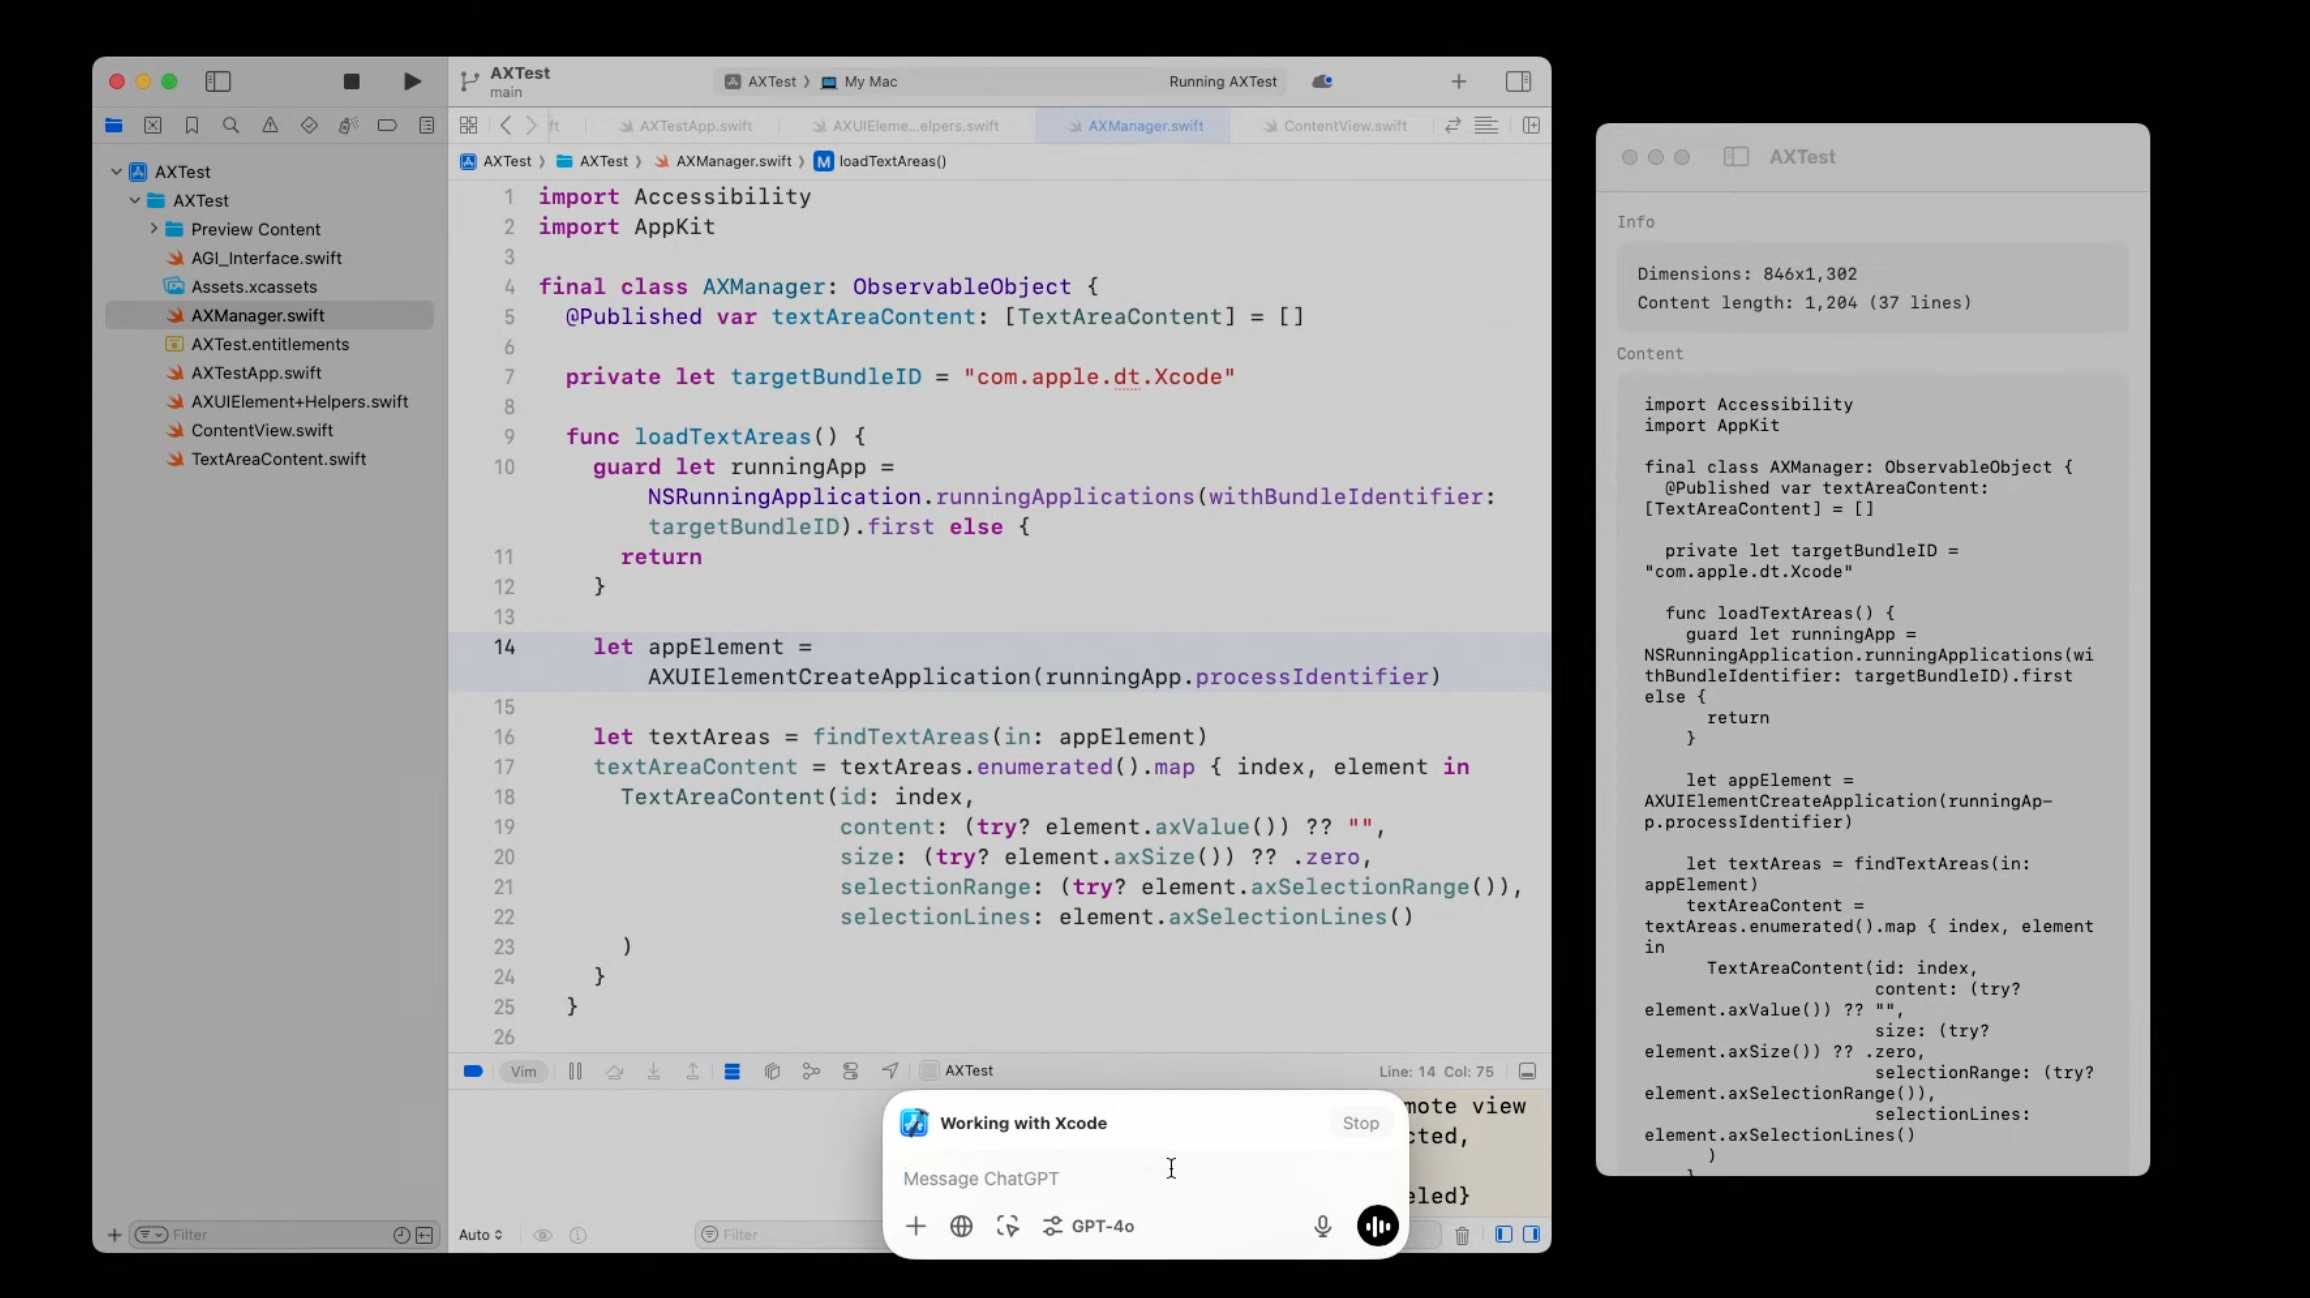The width and height of the screenshot is (2310, 1298).
Task: Toggle the Vim mode button
Action: pyautogui.click(x=523, y=1070)
